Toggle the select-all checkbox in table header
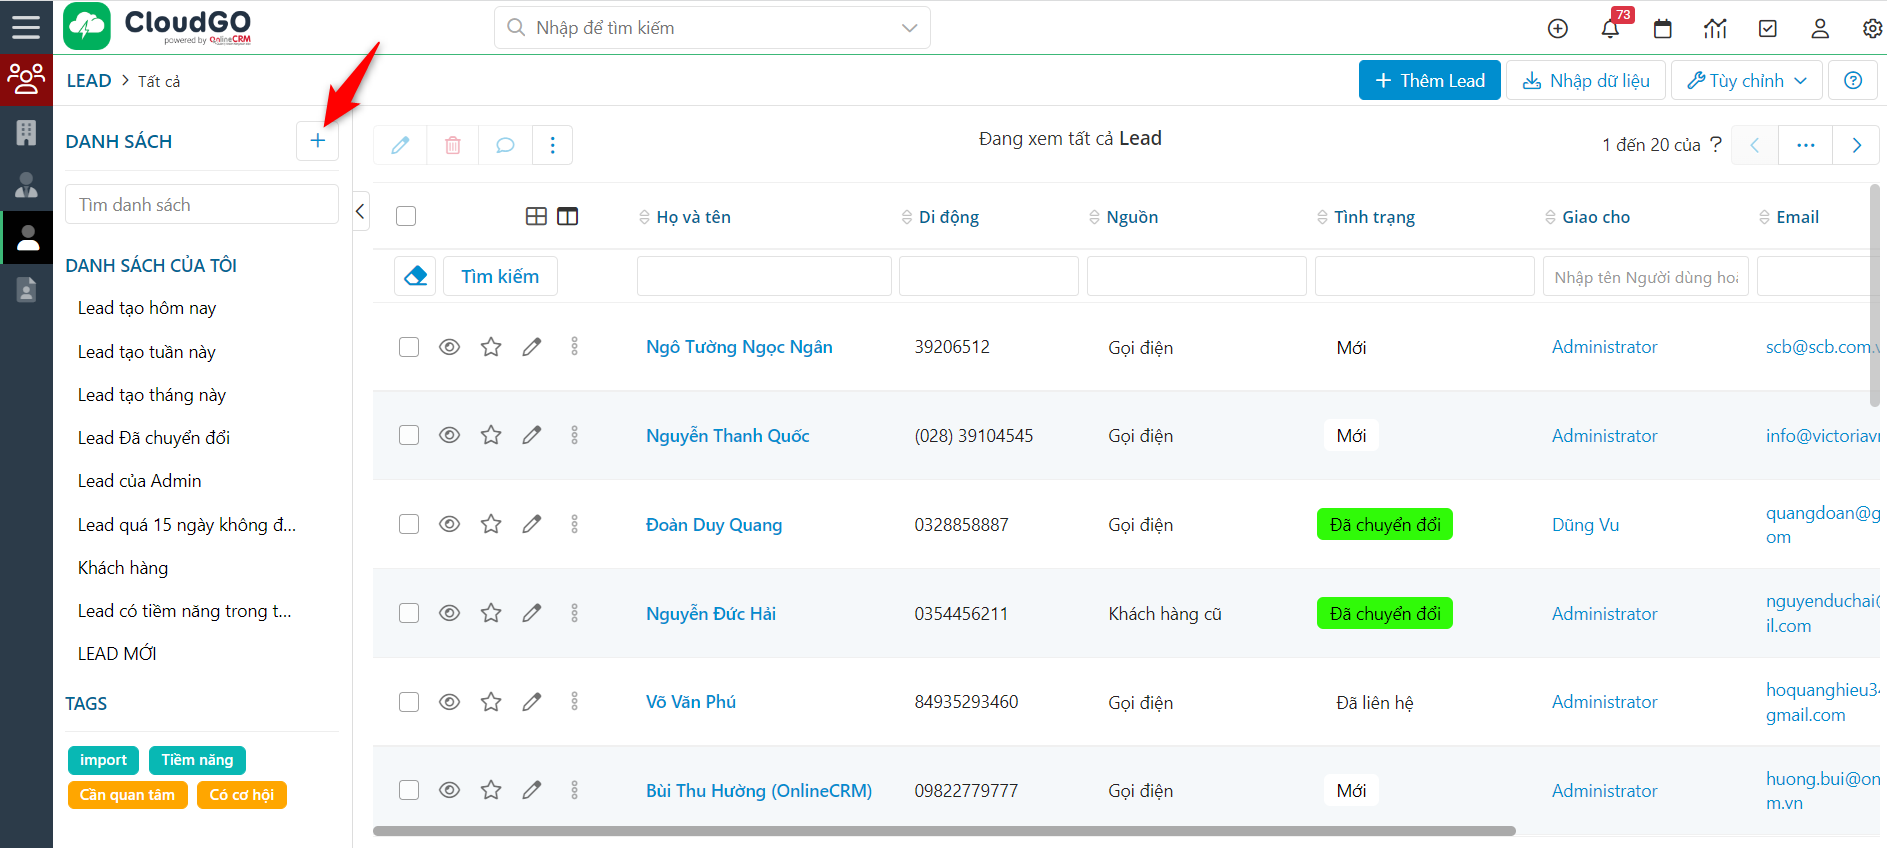Viewport: 1887px width, 848px height. pyautogui.click(x=406, y=216)
